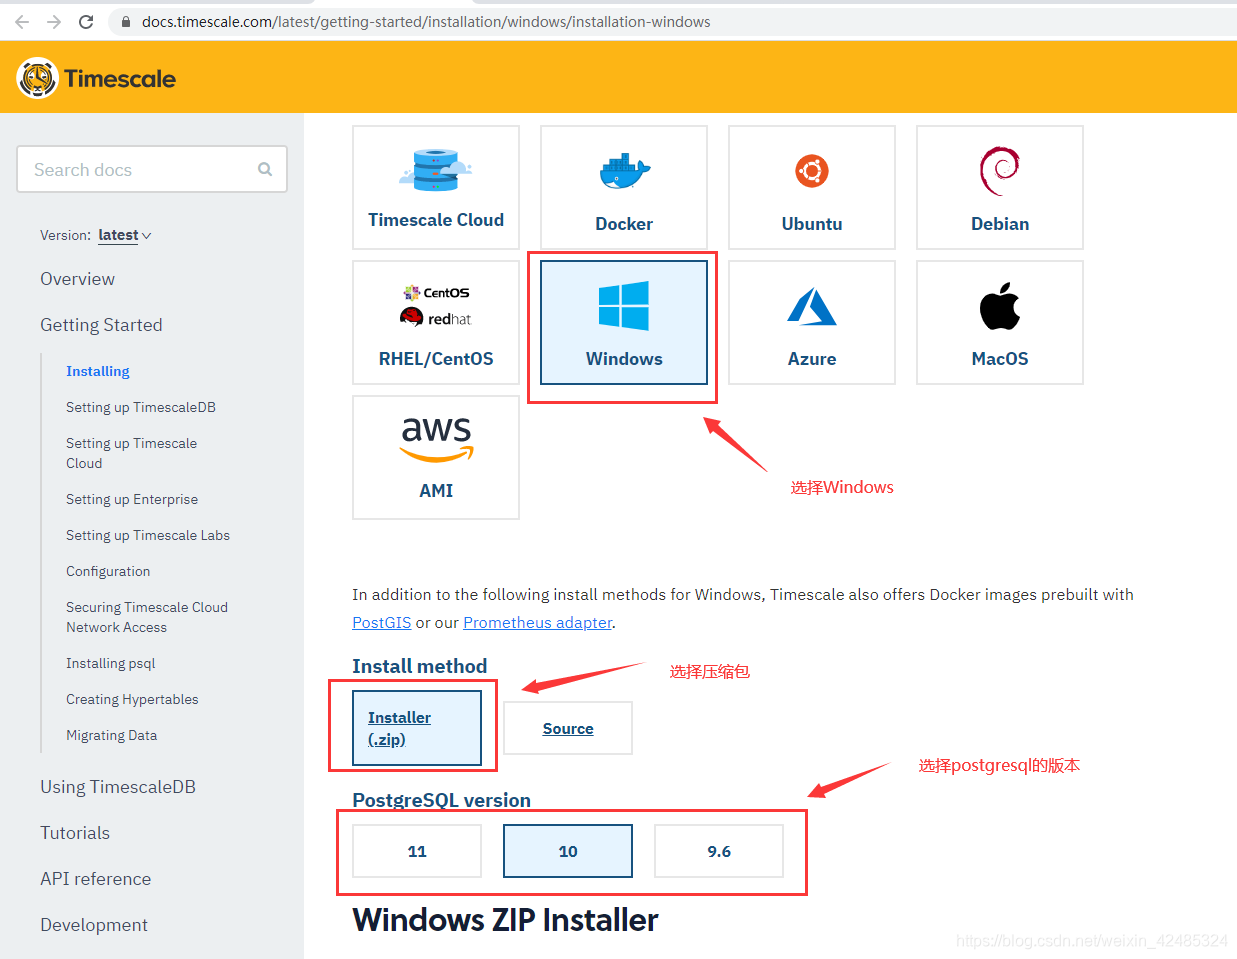The width and height of the screenshot is (1237, 959).
Task: Open Getting Started section
Action: (x=101, y=325)
